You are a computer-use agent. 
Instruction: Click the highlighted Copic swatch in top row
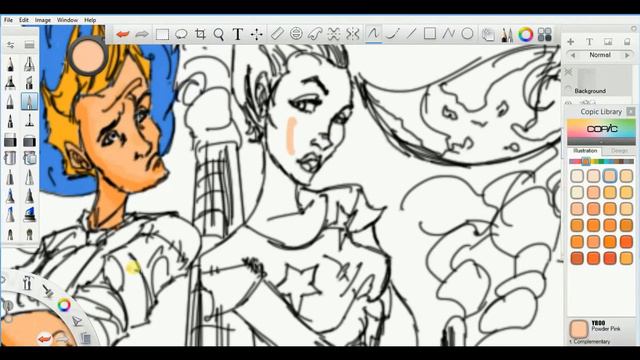[x=610, y=176]
